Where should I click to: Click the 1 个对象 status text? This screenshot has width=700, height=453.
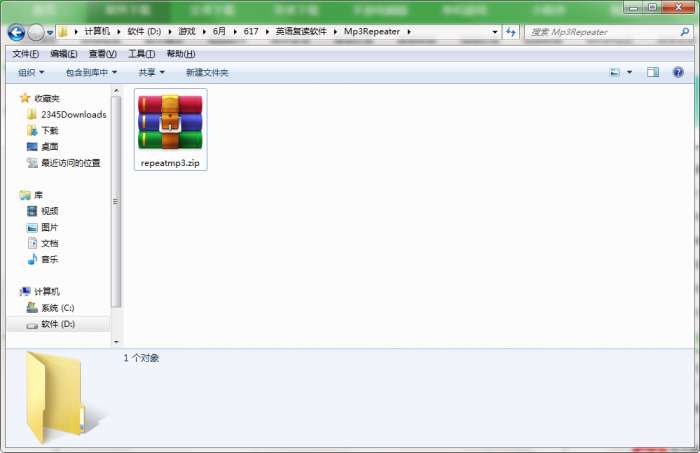pyautogui.click(x=141, y=358)
